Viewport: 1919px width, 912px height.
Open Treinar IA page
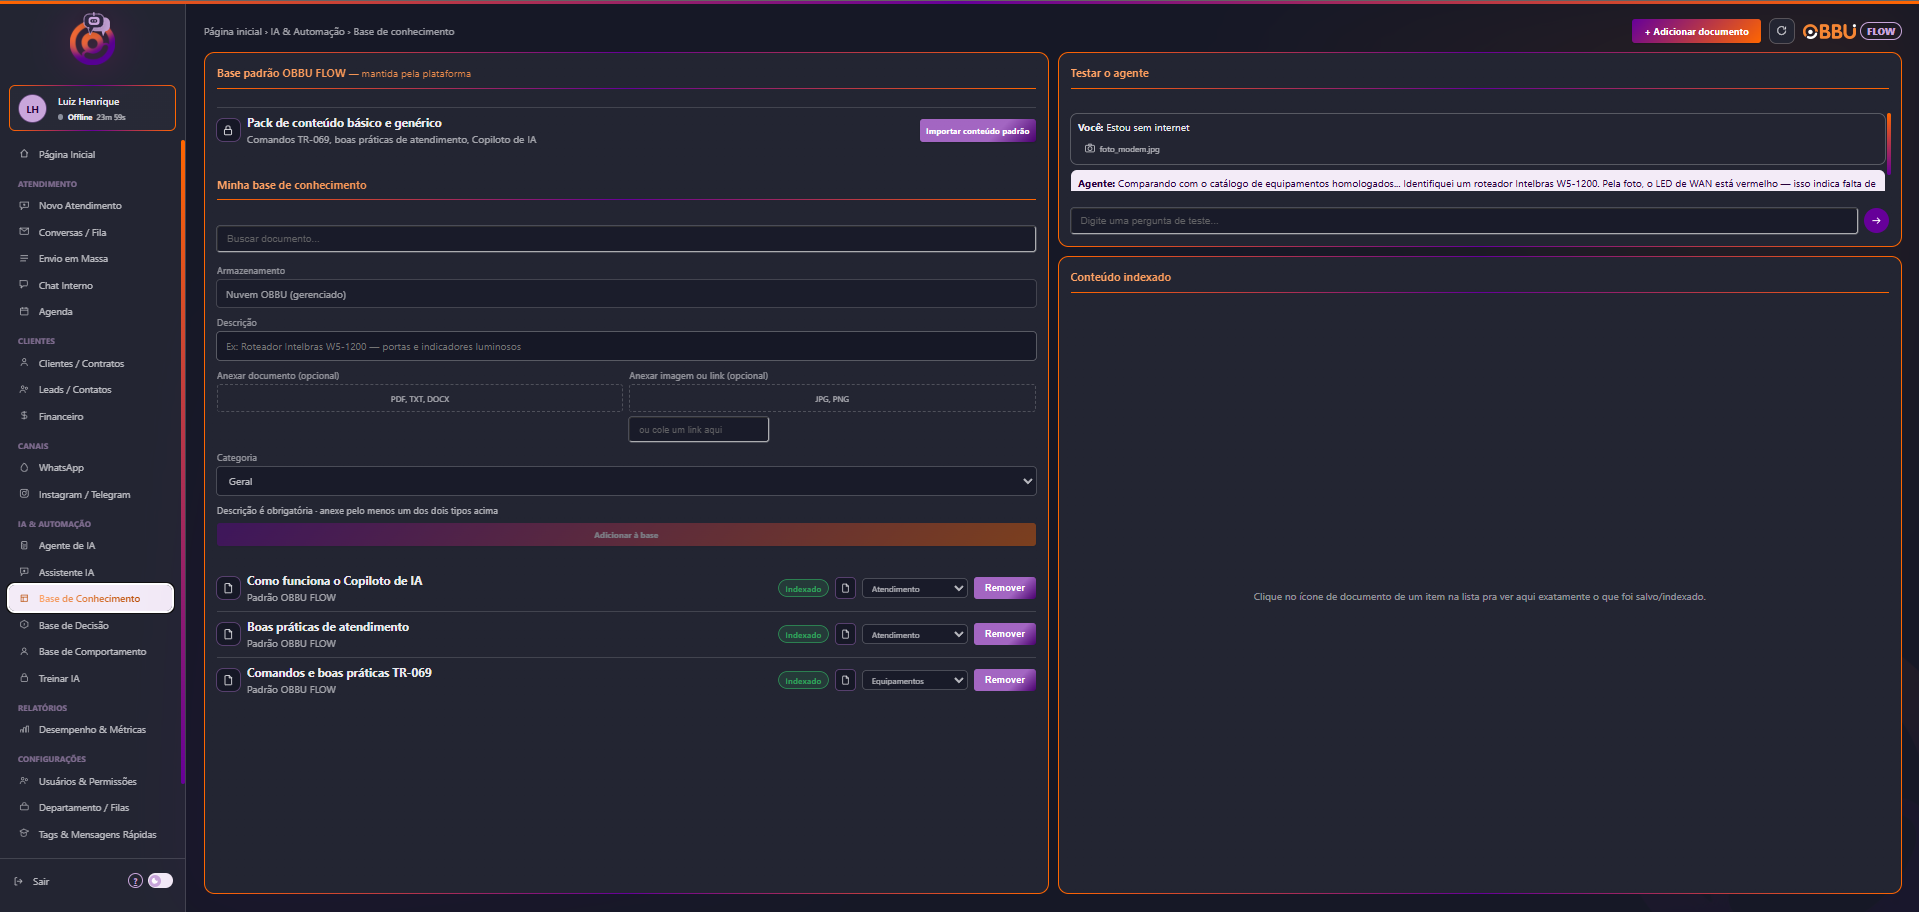tap(59, 679)
